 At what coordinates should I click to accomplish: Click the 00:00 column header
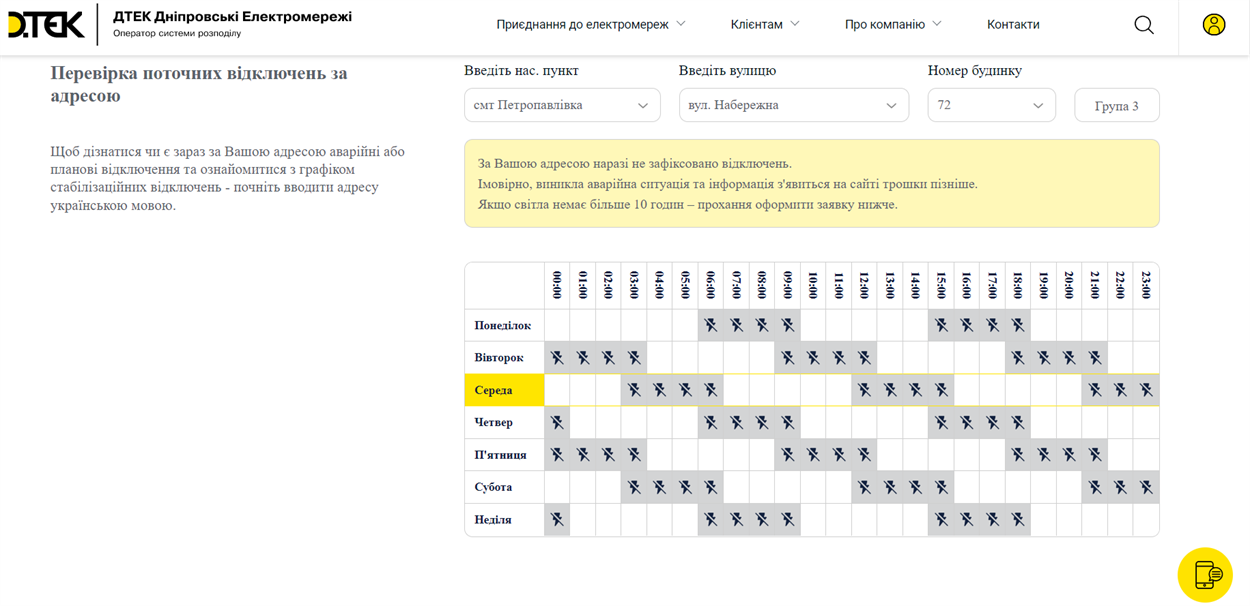click(557, 285)
